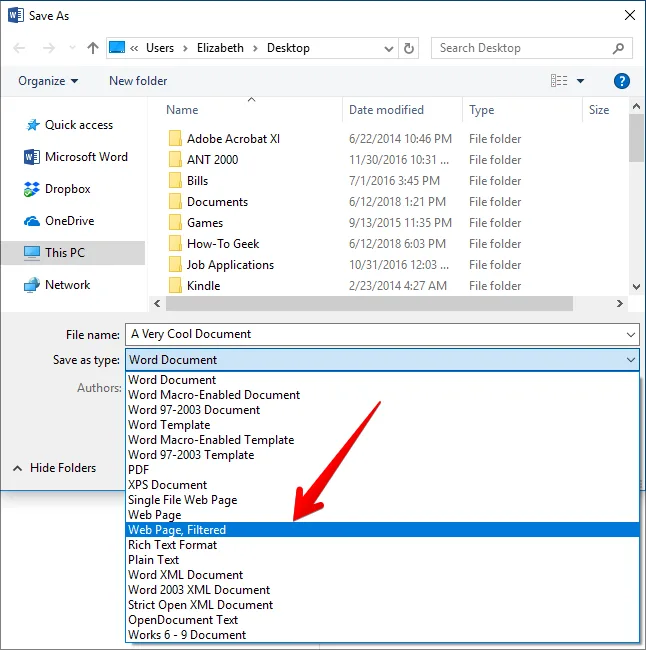The height and width of the screenshot is (650, 646).
Task: Click the refresh icon beside the address bar
Action: point(408,48)
